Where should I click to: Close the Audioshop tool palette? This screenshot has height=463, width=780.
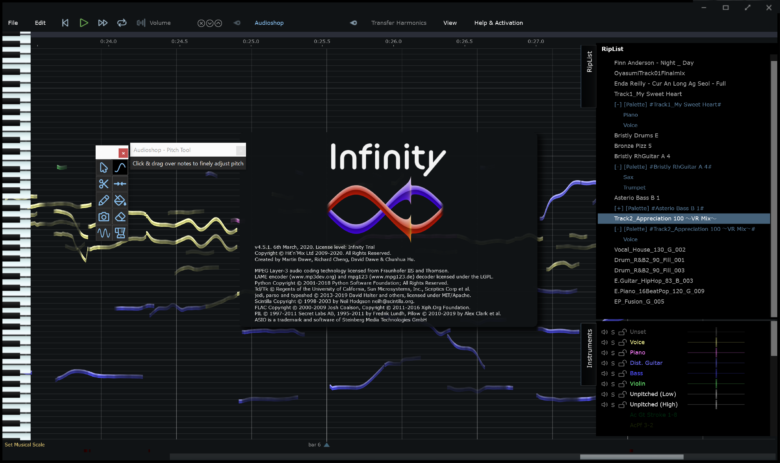click(x=123, y=153)
